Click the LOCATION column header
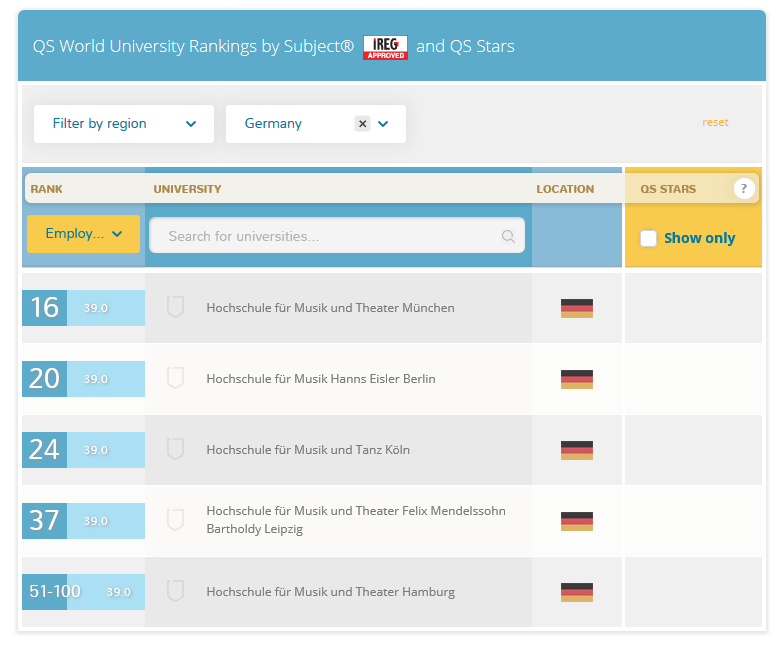Screen dimensions: 781x647 (x=565, y=189)
